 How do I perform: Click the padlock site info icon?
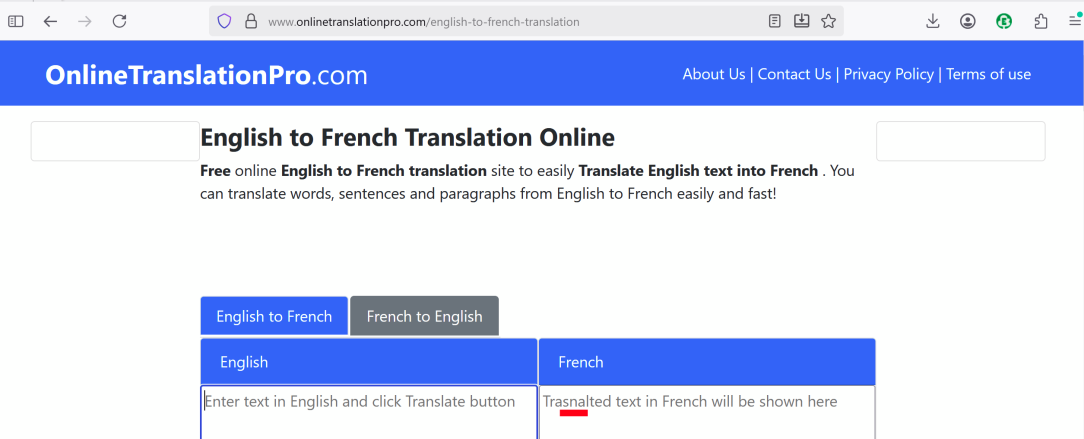pyautogui.click(x=251, y=21)
